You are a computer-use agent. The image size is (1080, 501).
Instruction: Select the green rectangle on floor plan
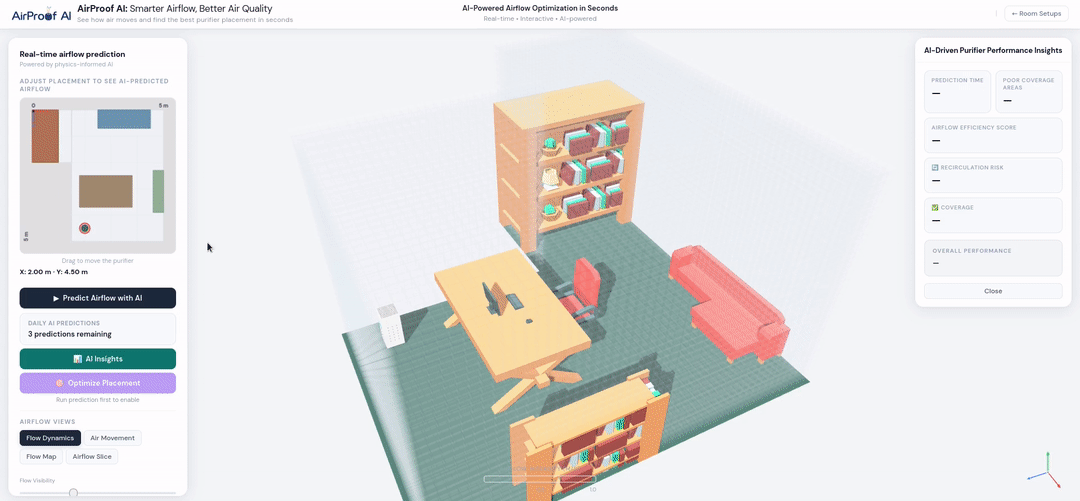point(158,191)
